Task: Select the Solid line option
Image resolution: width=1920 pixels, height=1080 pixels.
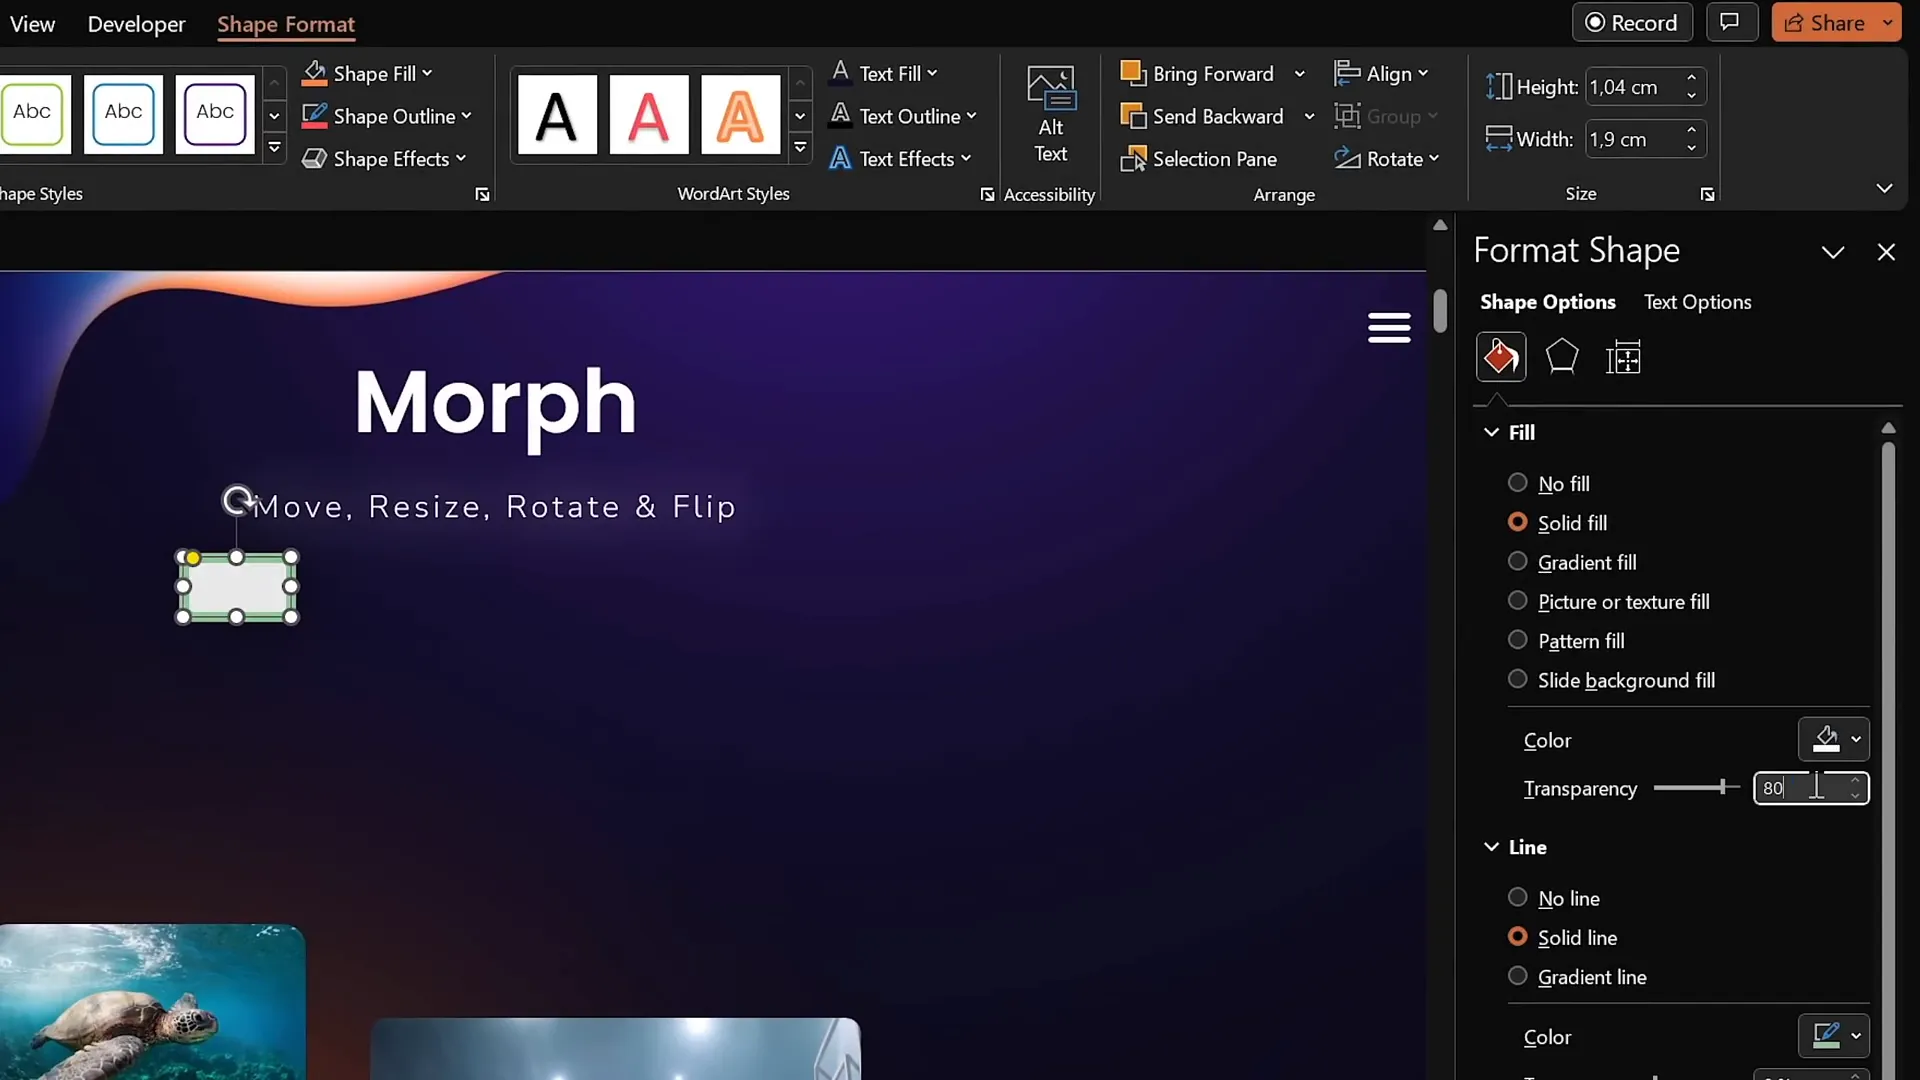Action: 1562,937
